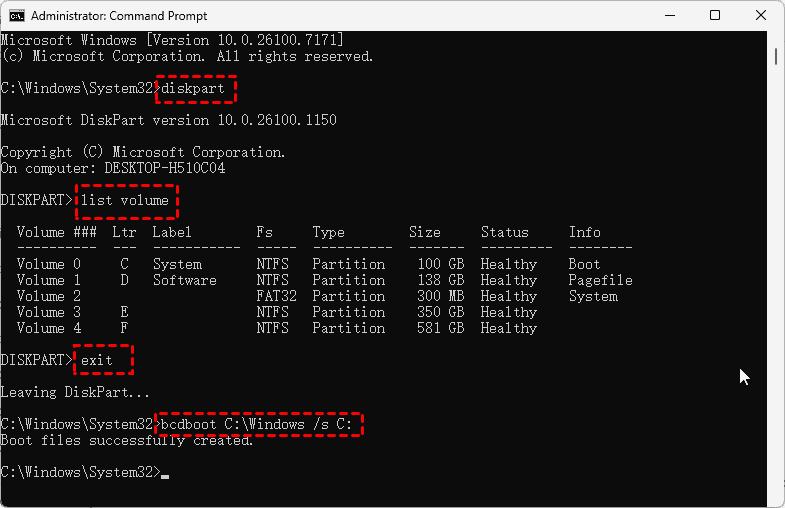
Task: Close the Administrator Command Prompt window
Action: click(x=761, y=16)
